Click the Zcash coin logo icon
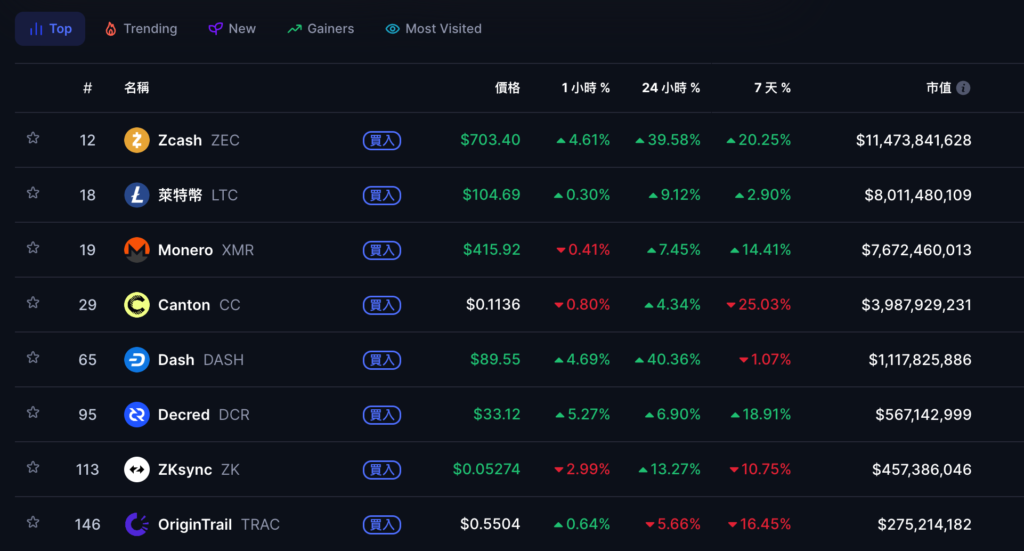 click(x=137, y=140)
